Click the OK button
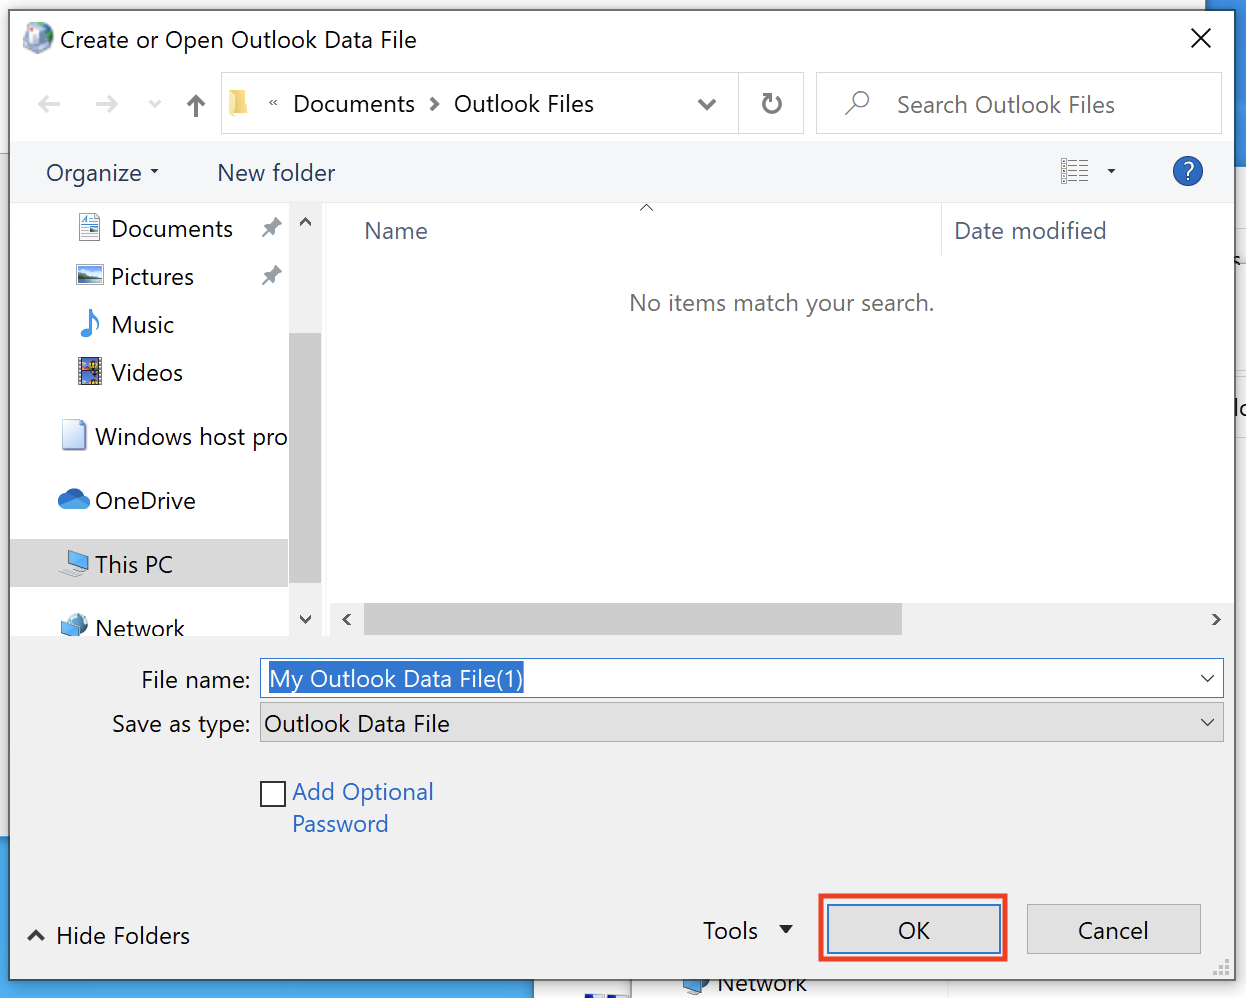 tap(913, 931)
